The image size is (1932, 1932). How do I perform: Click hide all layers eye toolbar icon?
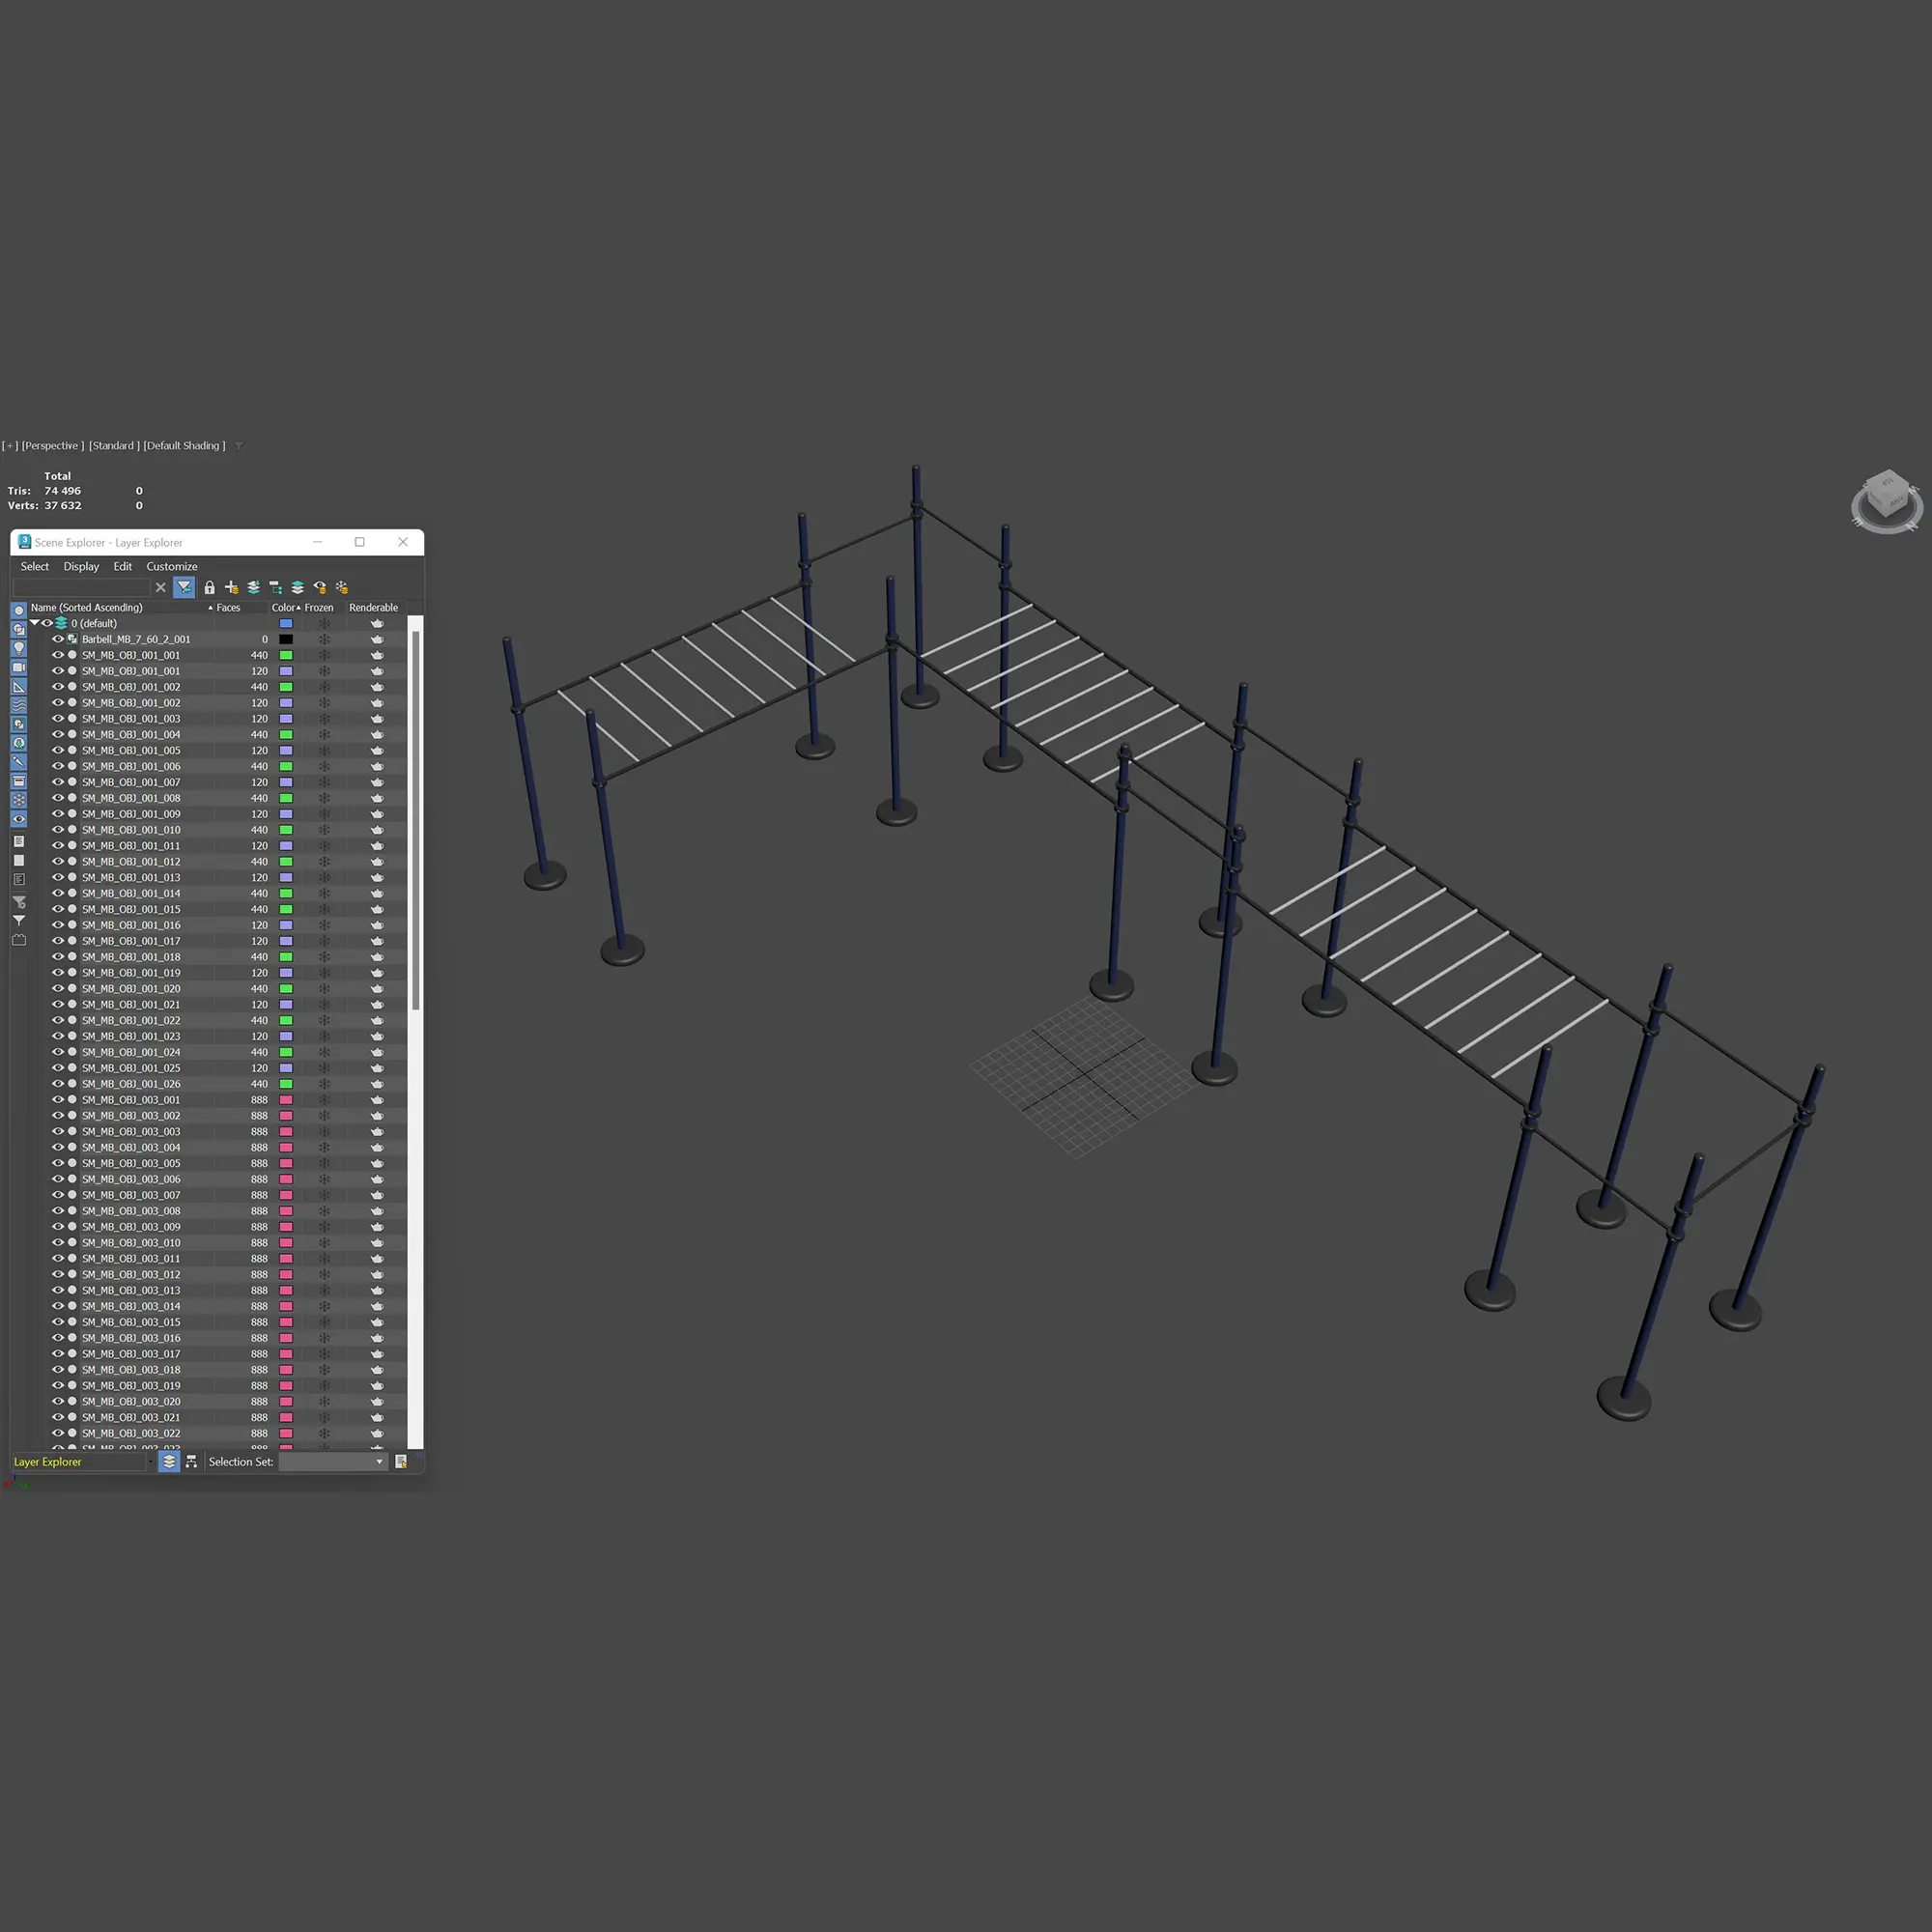(x=319, y=587)
